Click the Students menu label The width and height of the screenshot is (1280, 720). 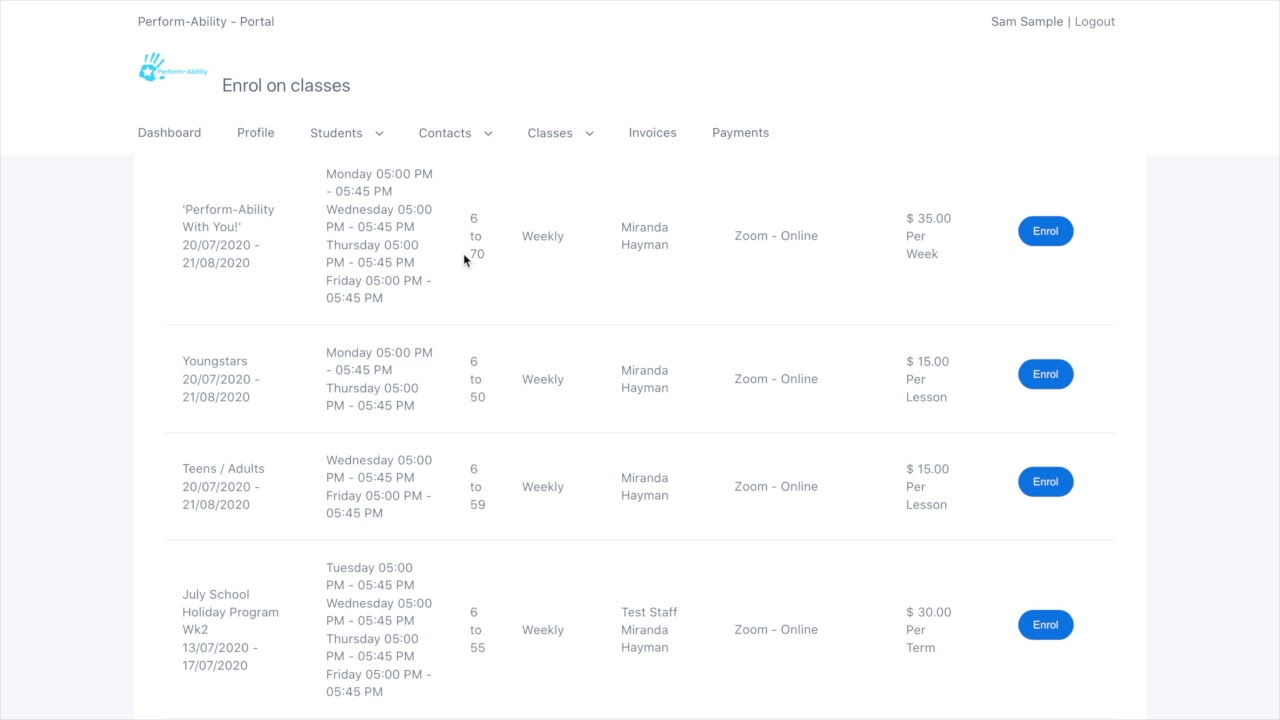coord(336,133)
